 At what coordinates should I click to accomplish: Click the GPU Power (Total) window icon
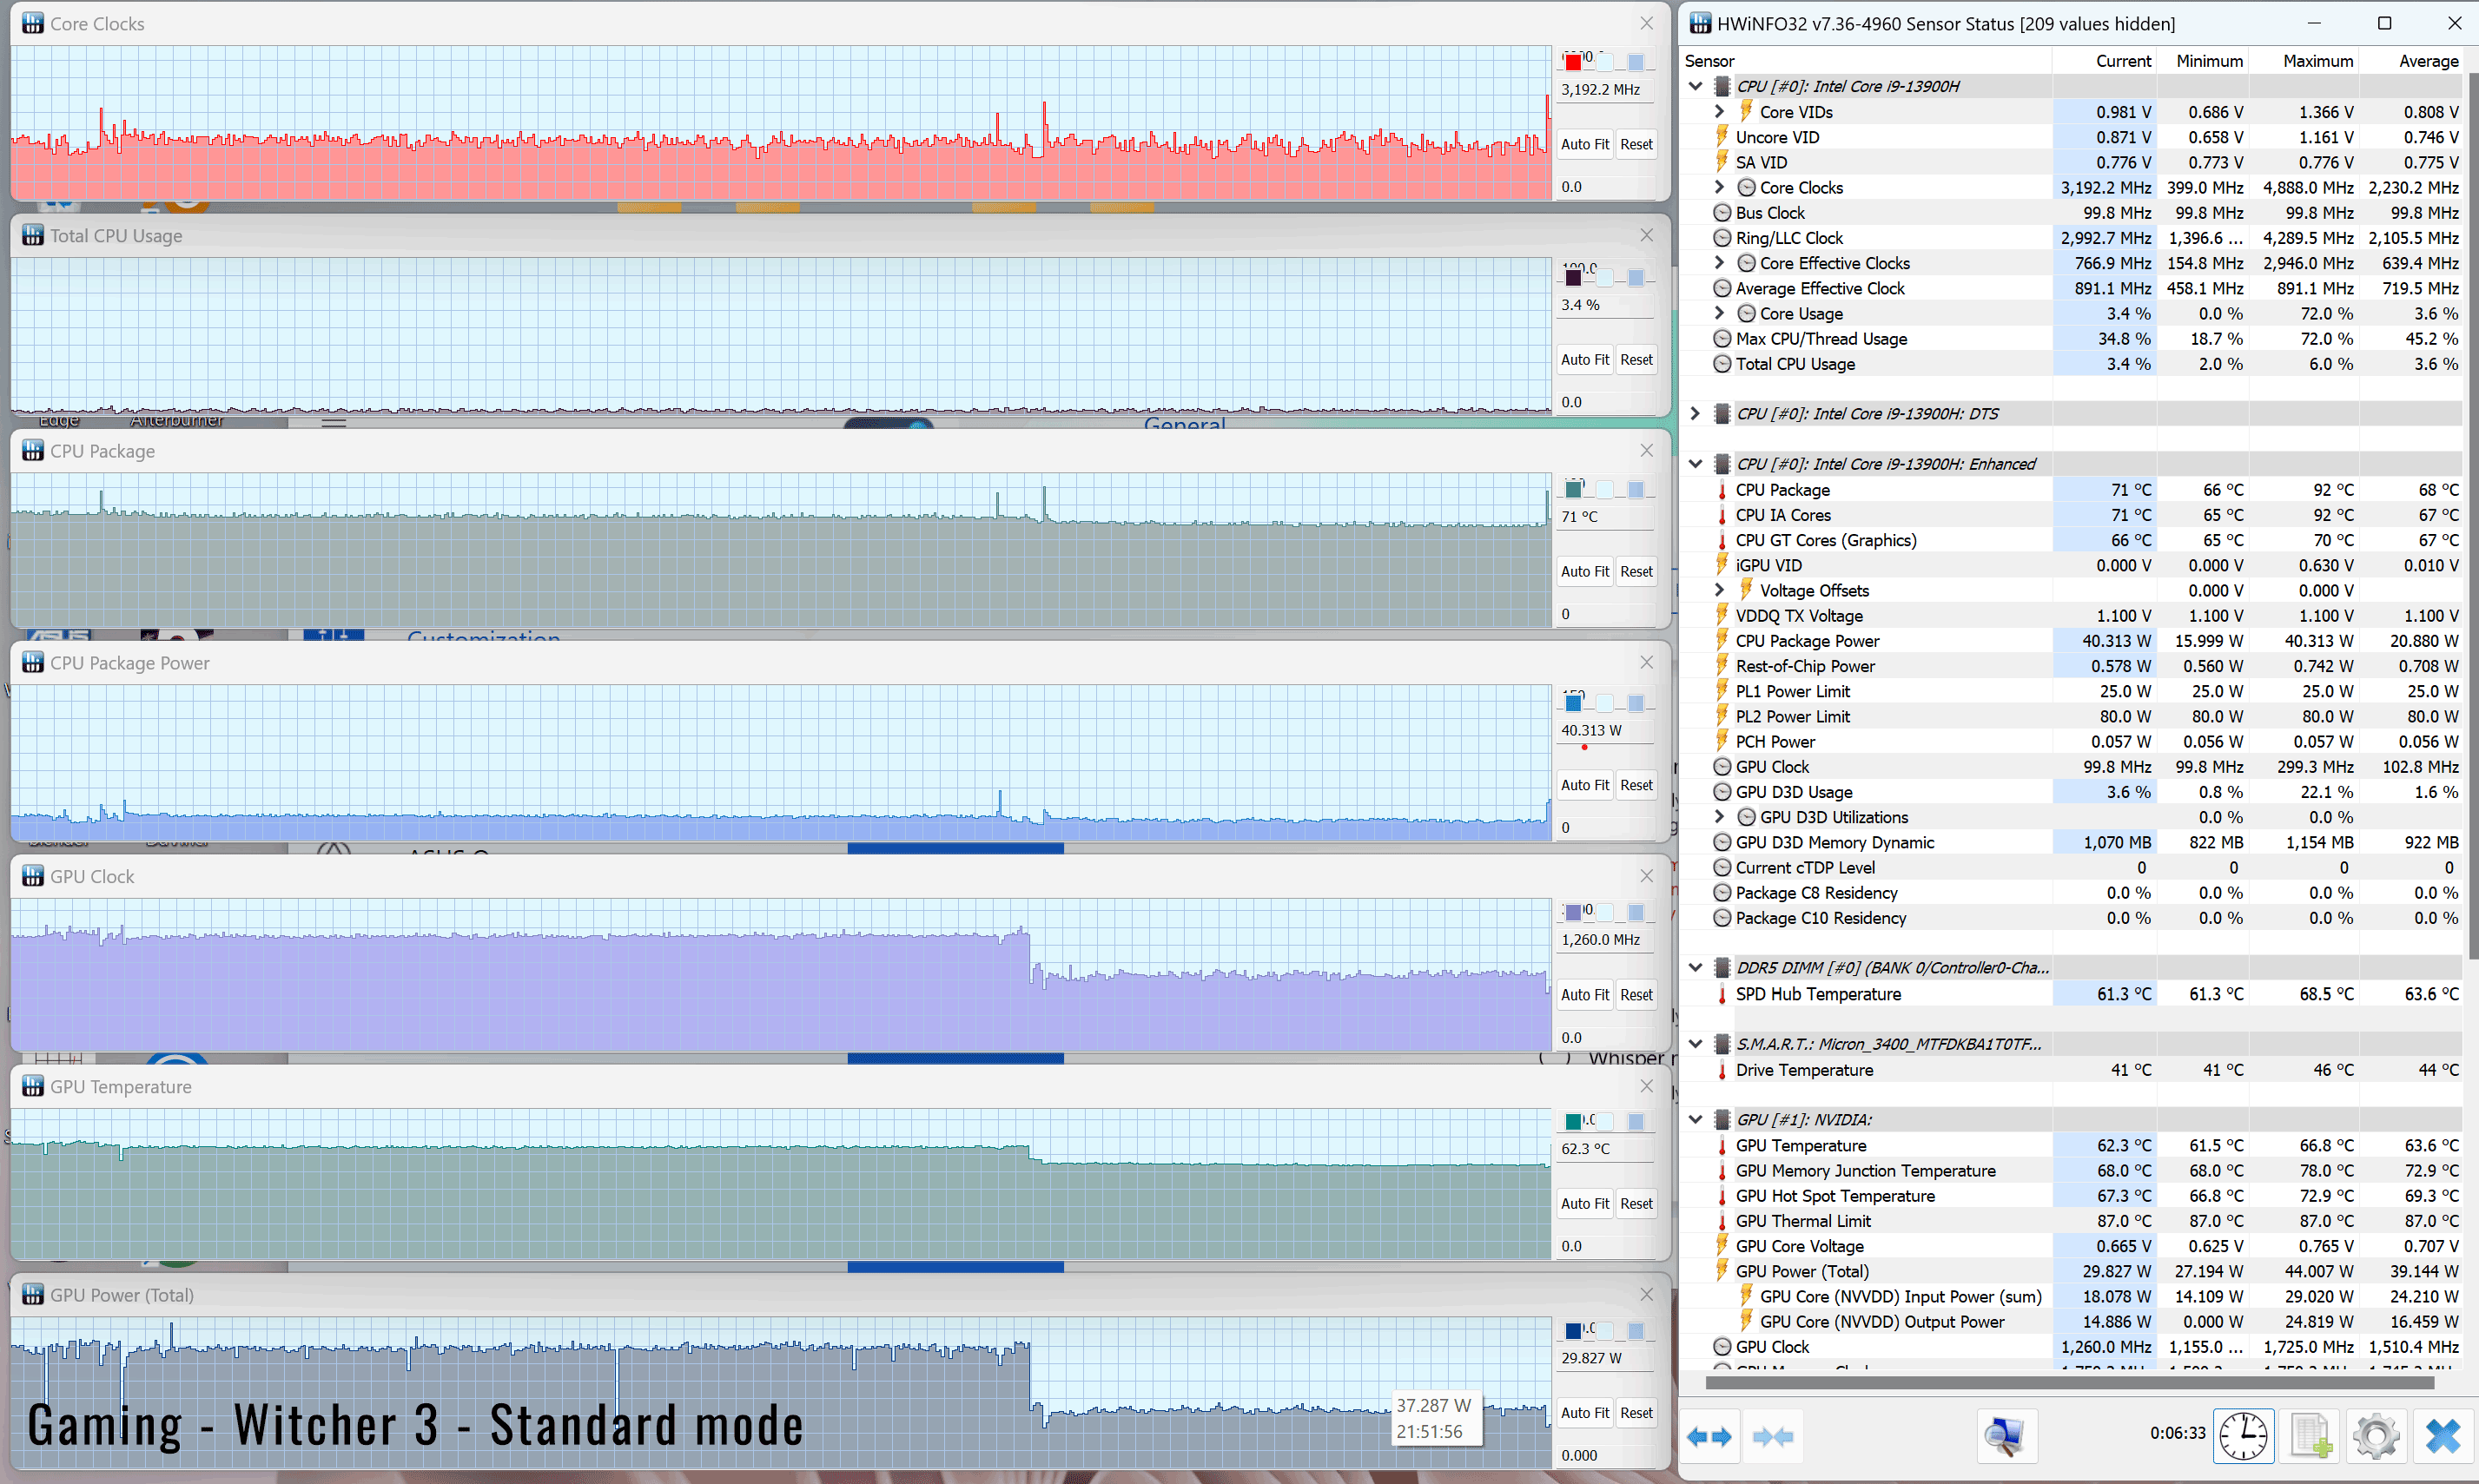click(33, 1294)
